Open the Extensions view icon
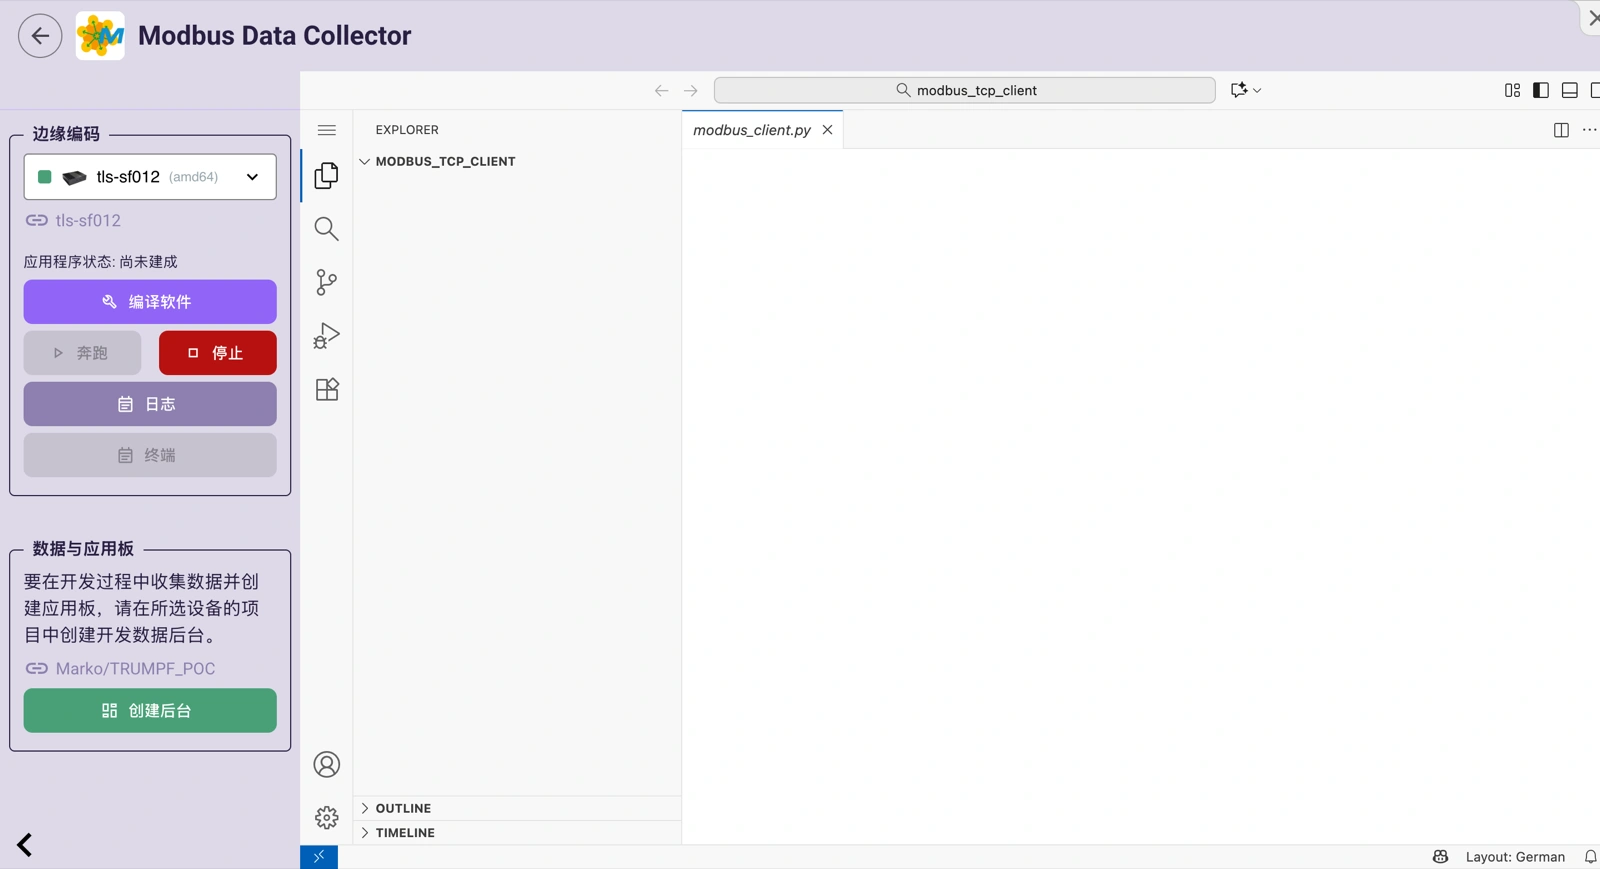The image size is (1600, 869). click(327, 389)
